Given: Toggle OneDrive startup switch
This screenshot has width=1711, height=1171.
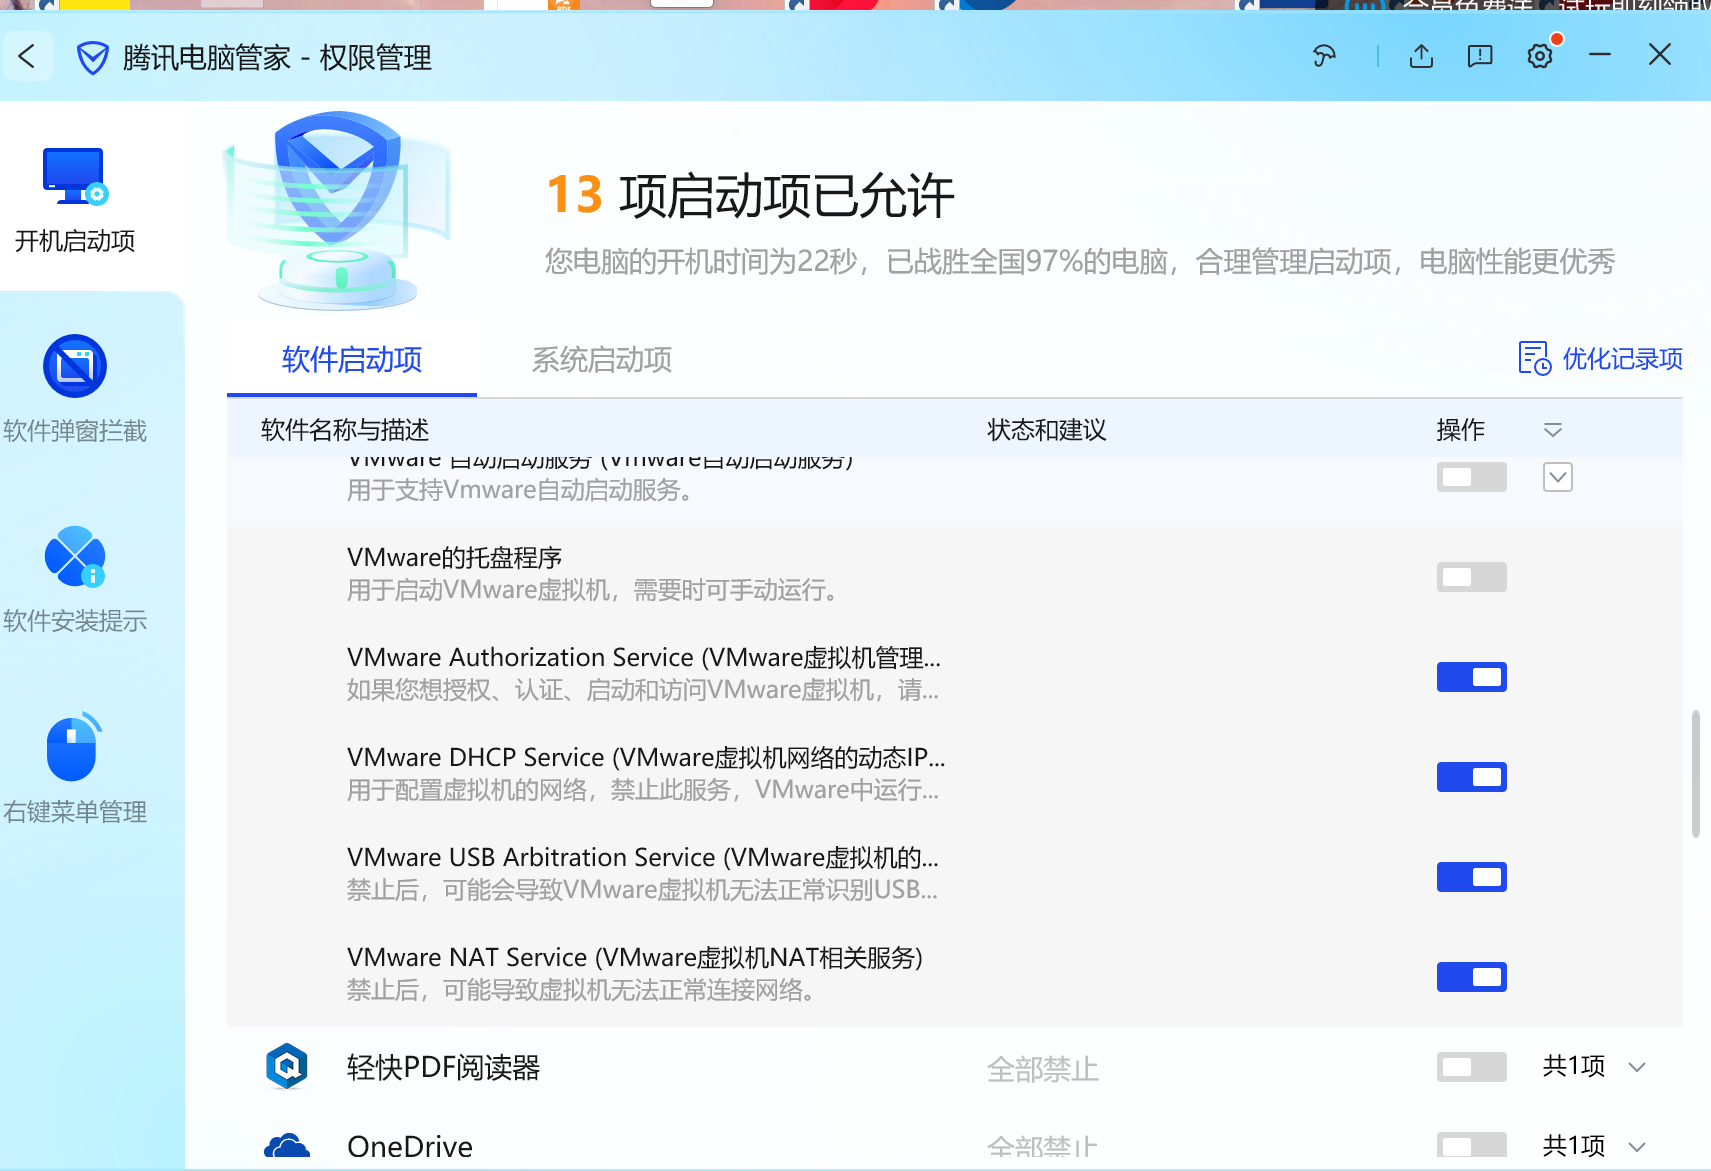Looking at the screenshot, I should (x=1471, y=1146).
